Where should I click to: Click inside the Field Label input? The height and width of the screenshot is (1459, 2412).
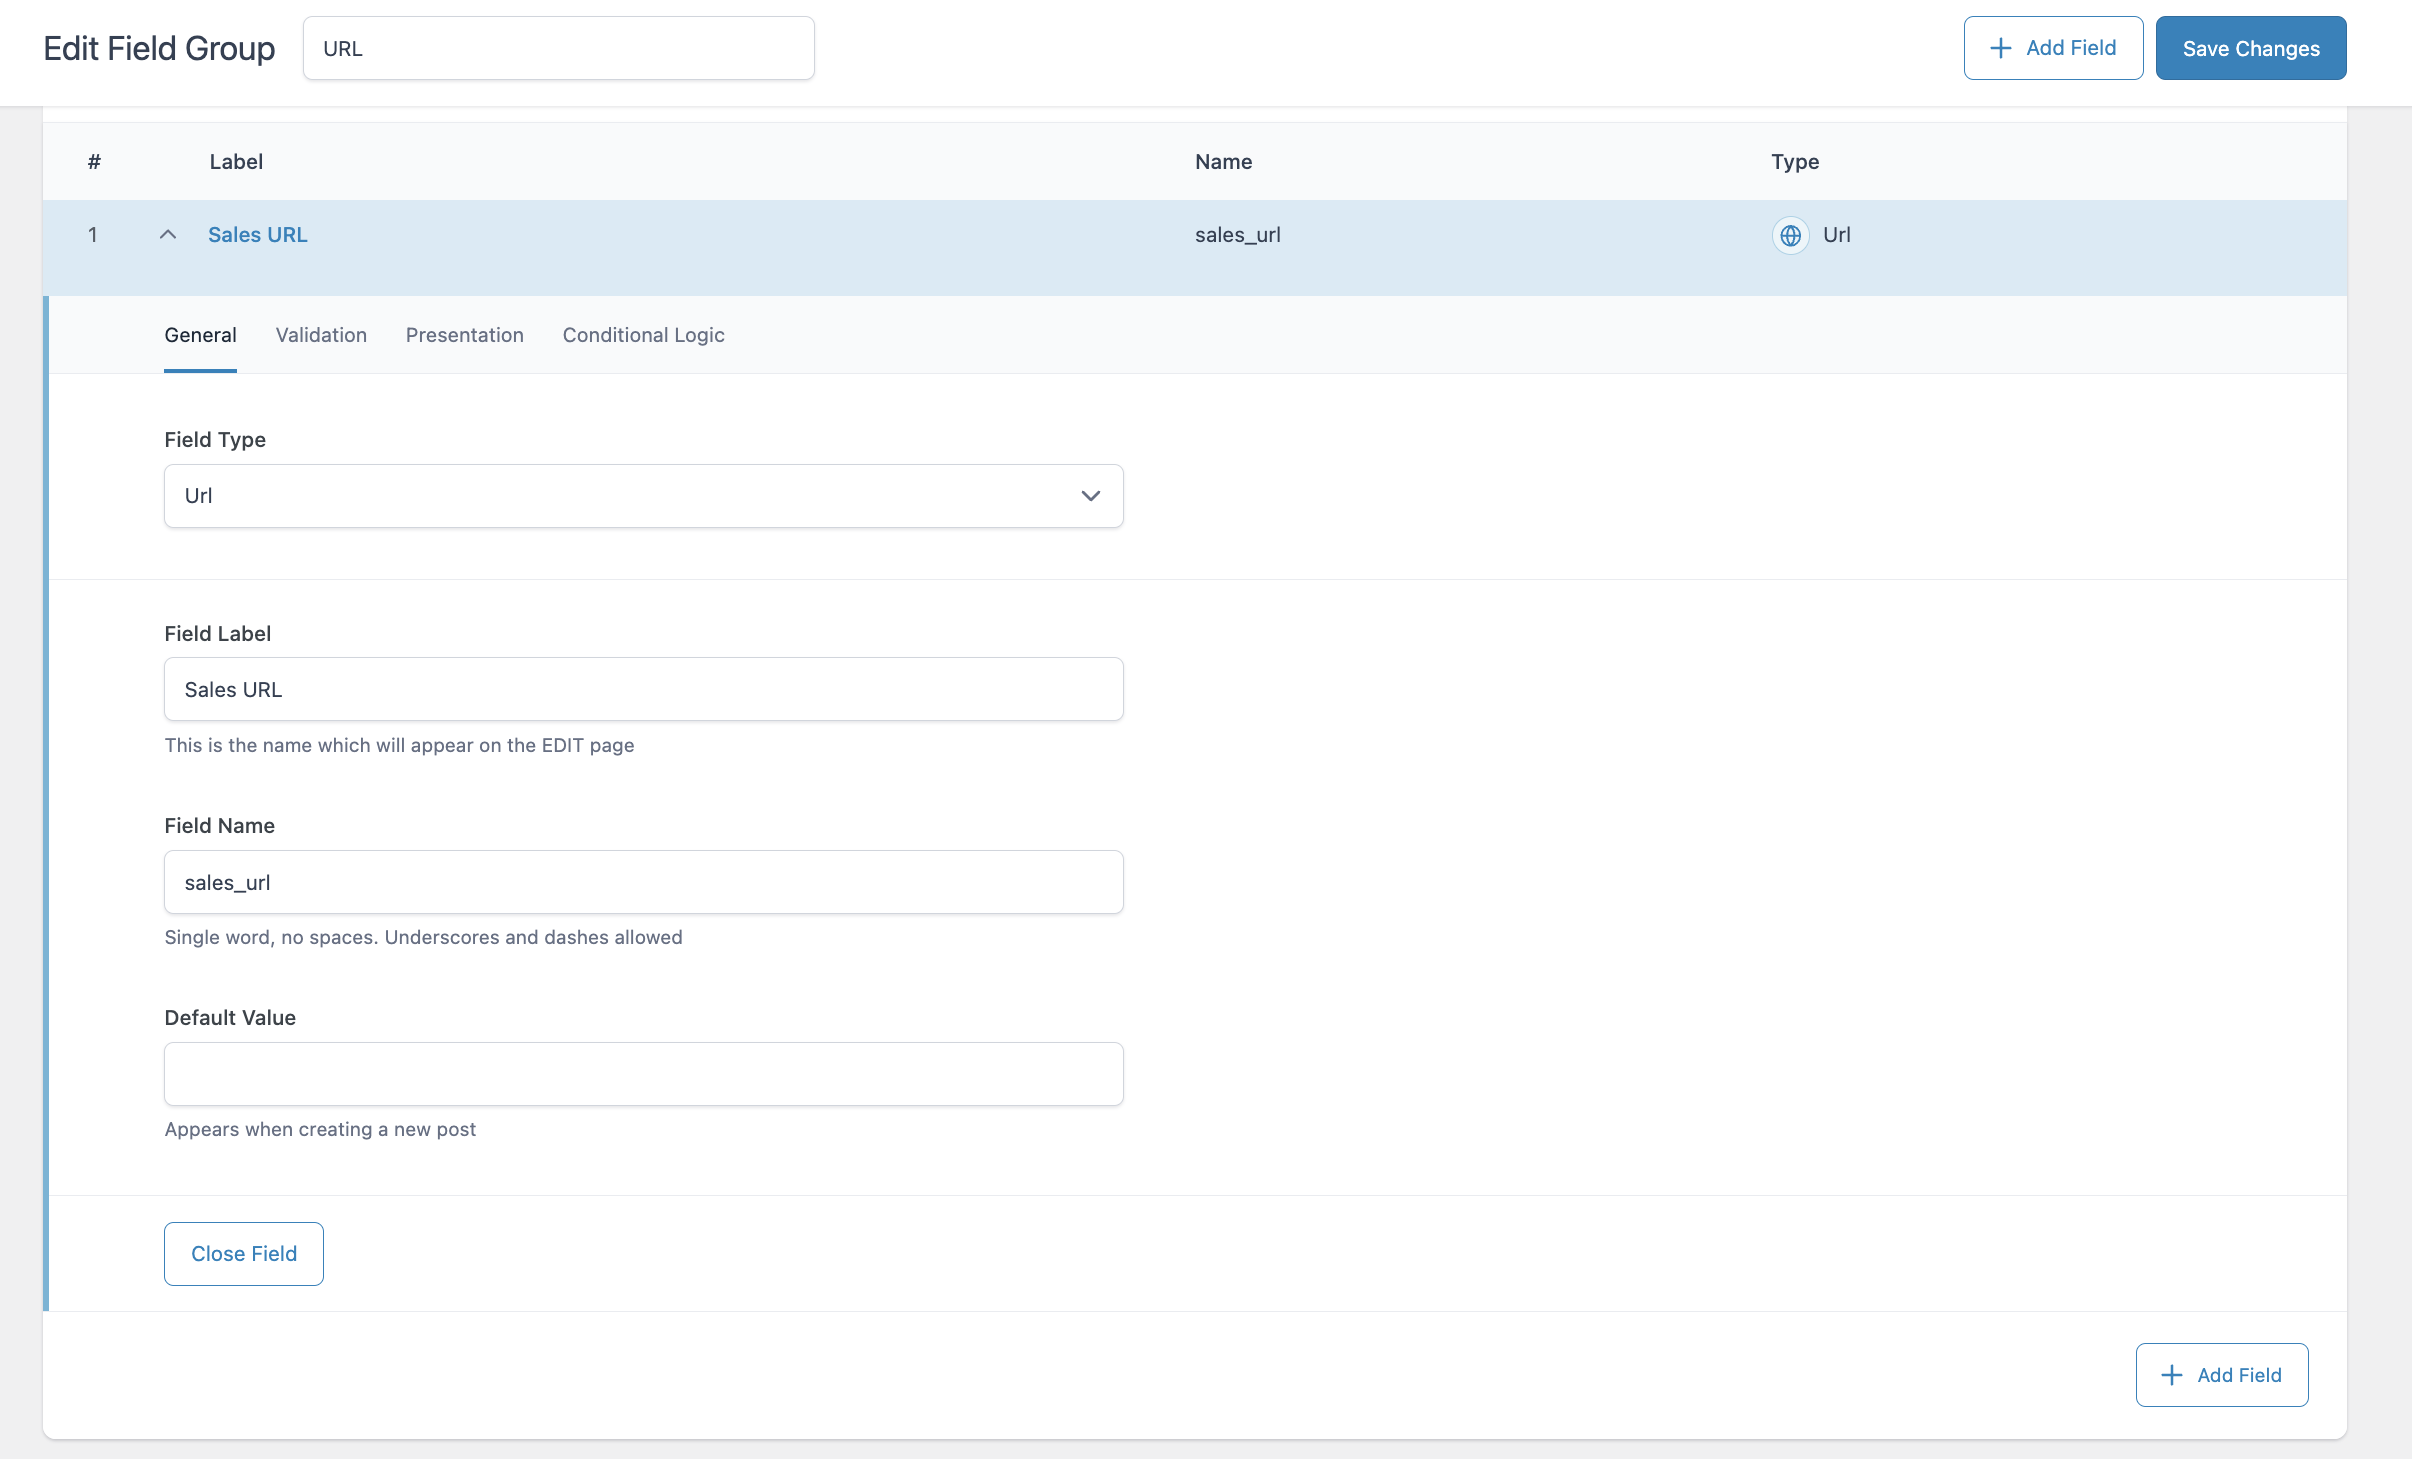[x=643, y=689]
